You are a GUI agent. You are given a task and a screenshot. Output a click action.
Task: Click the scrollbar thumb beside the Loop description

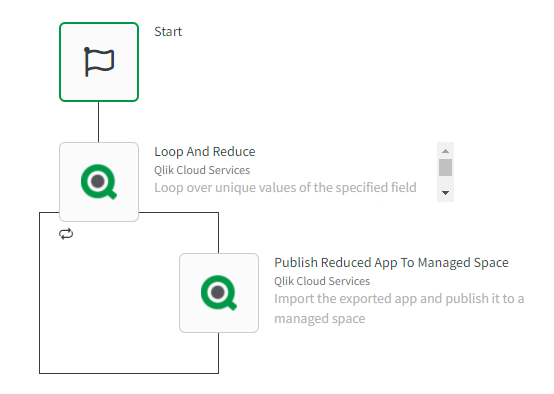446,167
